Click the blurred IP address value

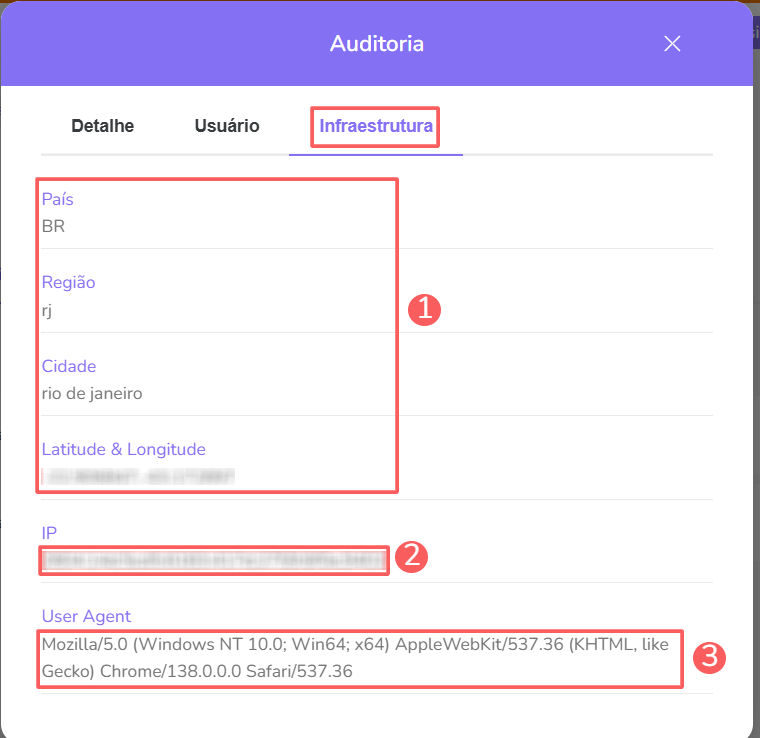pos(213,560)
